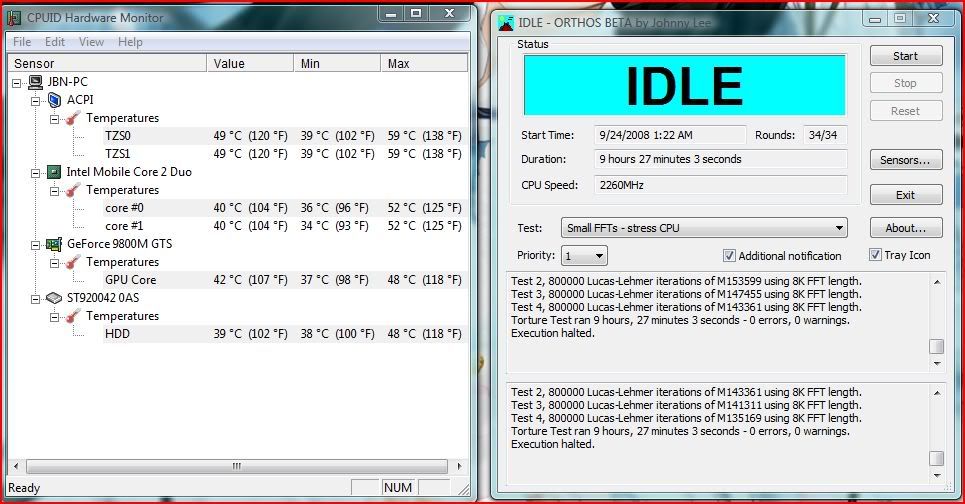
Task: Collapse the ACPI Temperatures node
Action: (x=55, y=119)
